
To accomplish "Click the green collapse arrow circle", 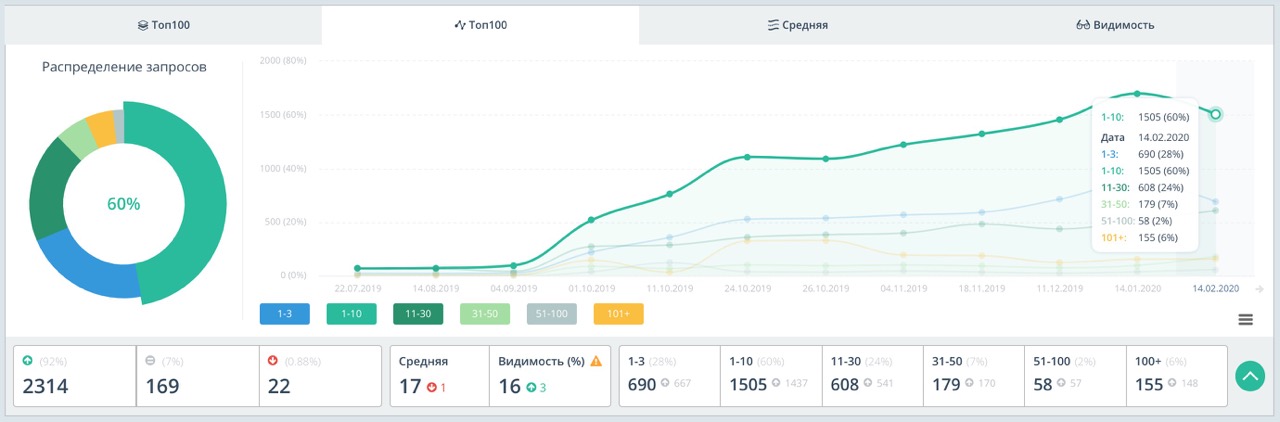I will [1250, 376].
